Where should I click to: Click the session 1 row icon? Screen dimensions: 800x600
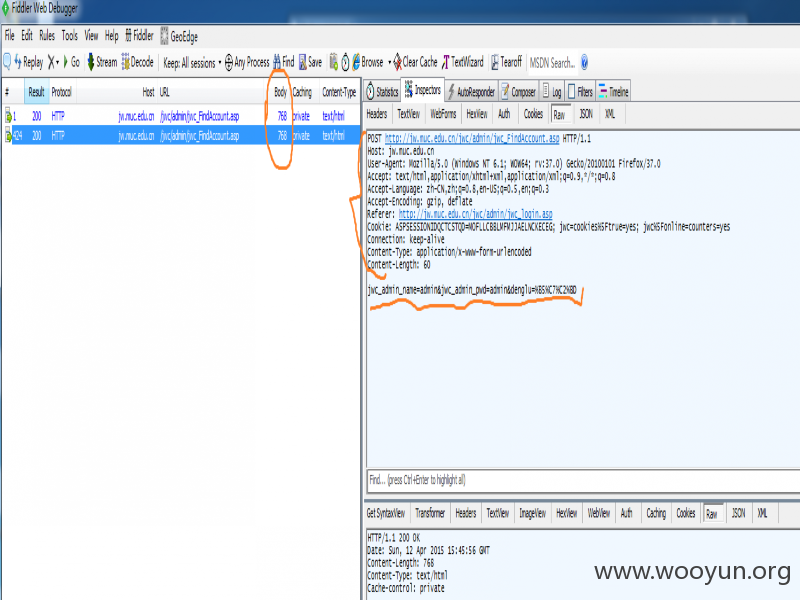pos(8,117)
